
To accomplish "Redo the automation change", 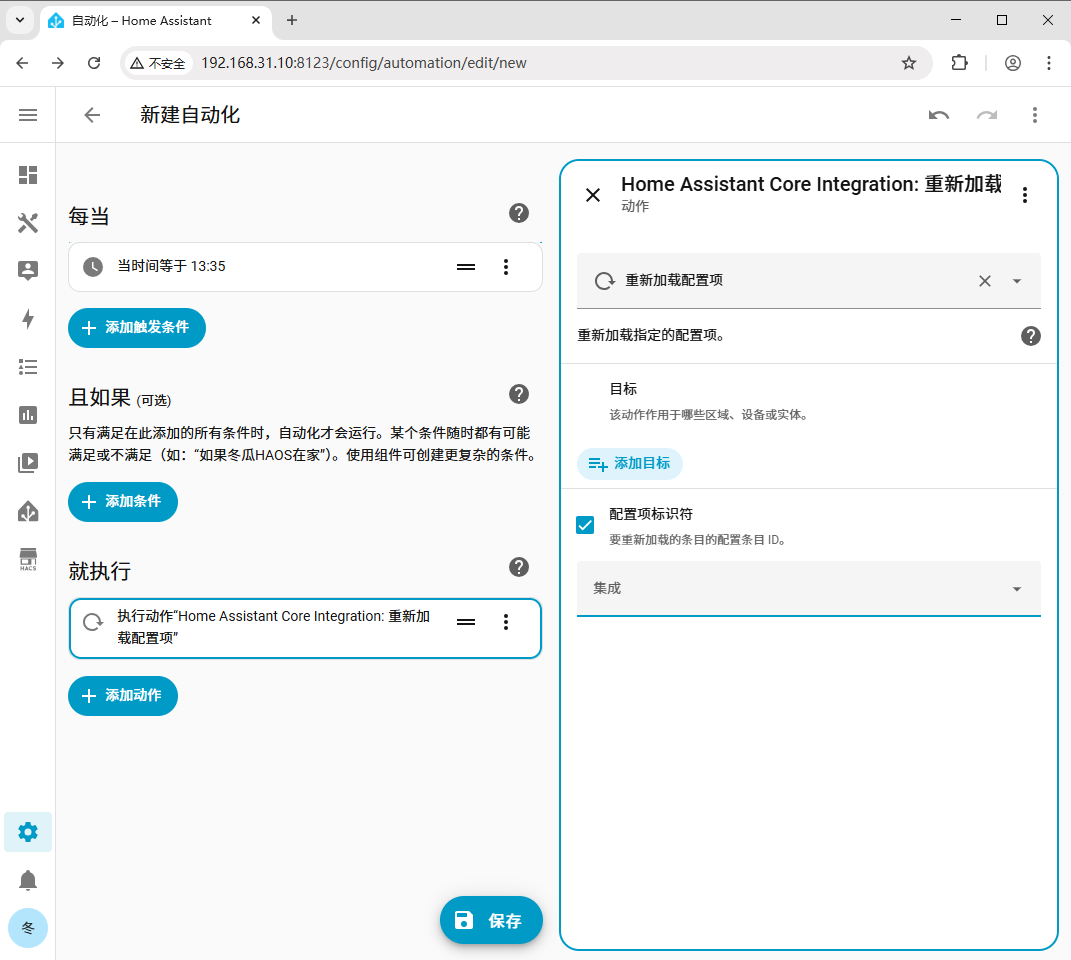I will click(987, 115).
